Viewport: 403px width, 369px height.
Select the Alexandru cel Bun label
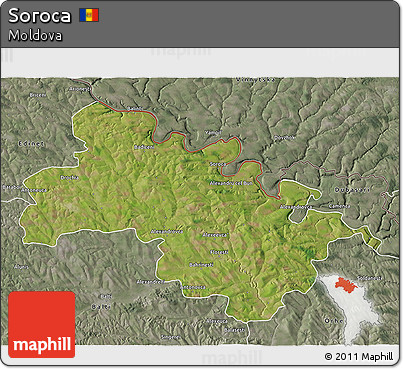231,183
